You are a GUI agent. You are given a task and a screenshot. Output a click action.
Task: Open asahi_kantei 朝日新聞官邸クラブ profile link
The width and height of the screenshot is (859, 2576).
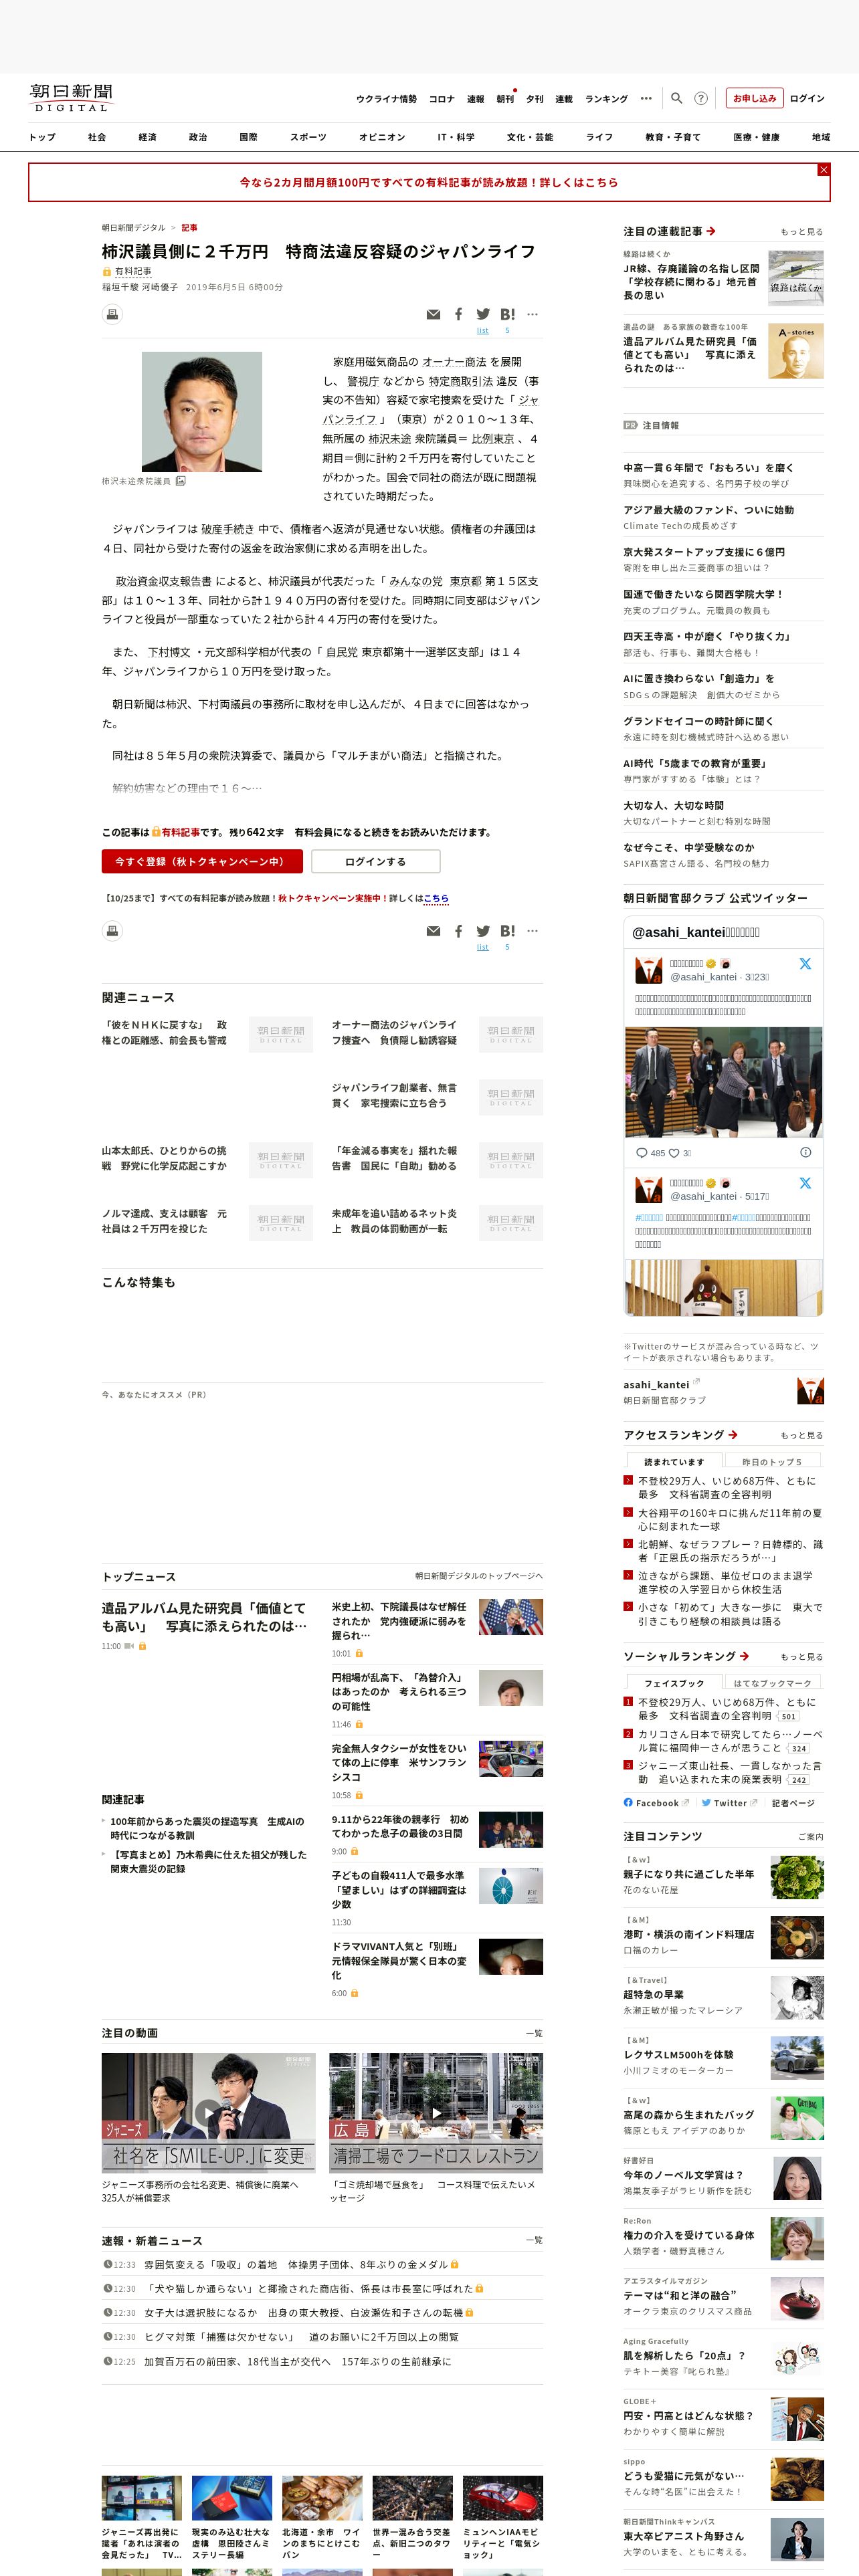(656, 1385)
